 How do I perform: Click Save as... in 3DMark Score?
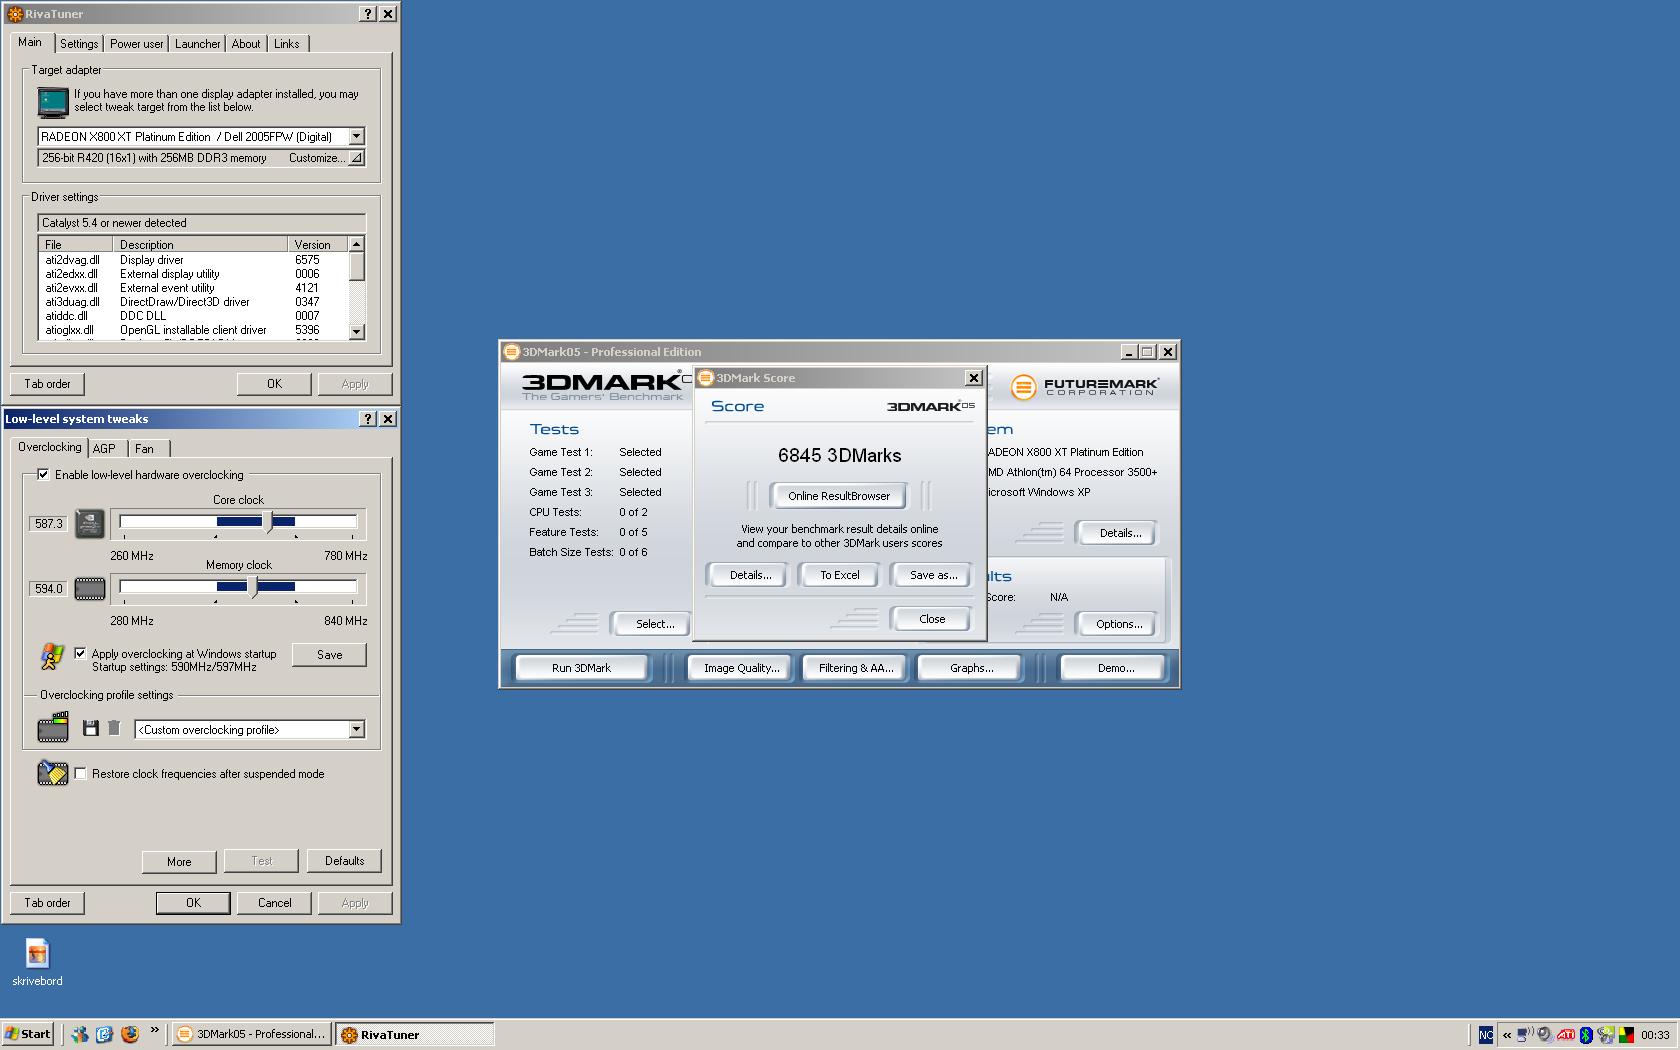(x=933, y=575)
